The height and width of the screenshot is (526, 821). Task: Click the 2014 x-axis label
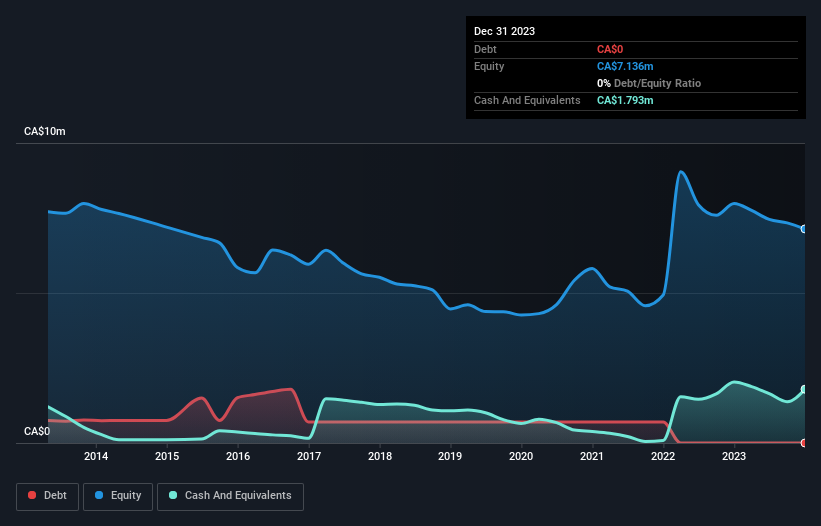click(96, 456)
